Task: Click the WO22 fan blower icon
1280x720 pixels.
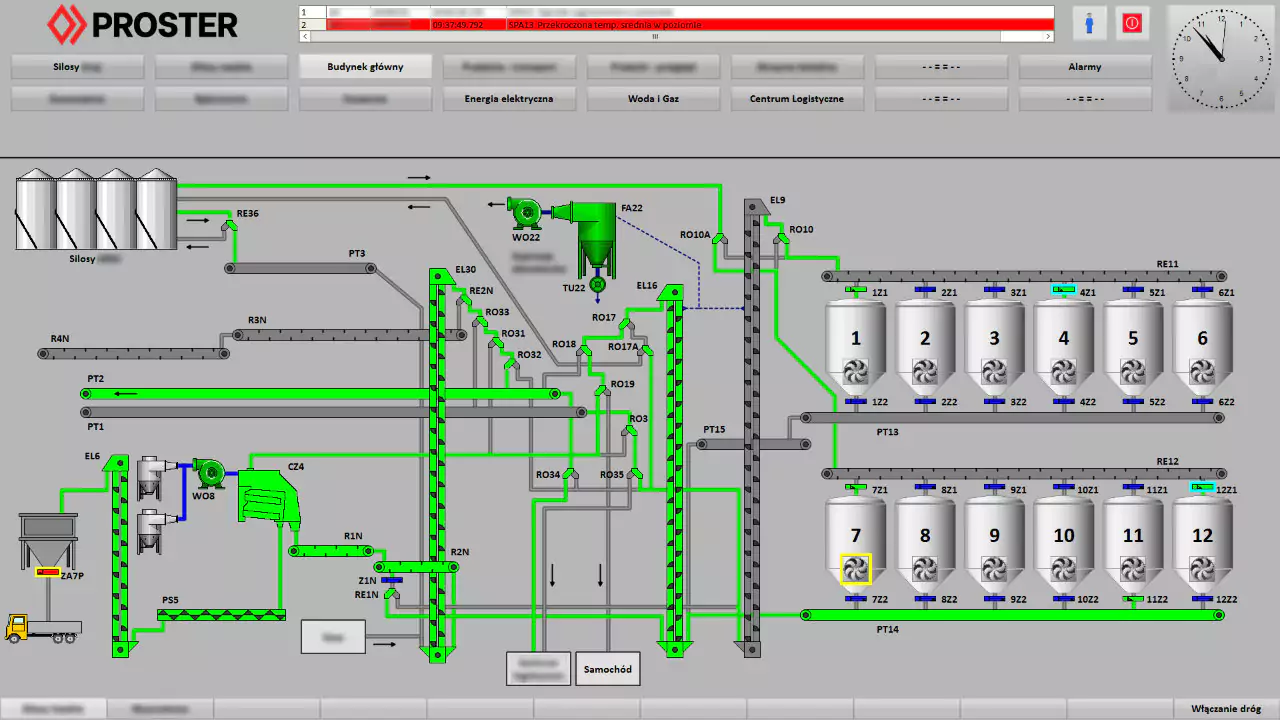Action: pos(524,212)
